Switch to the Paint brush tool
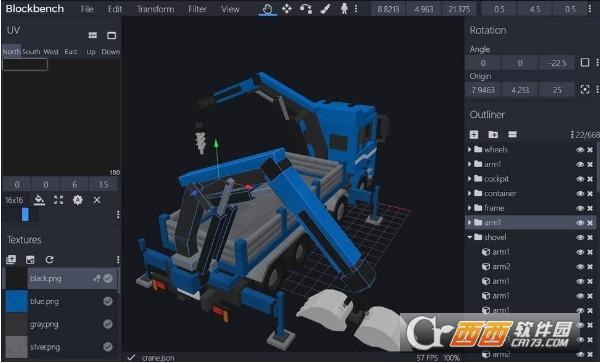The image size is (600, 363). pyautogui.click(x=325, y=9)
